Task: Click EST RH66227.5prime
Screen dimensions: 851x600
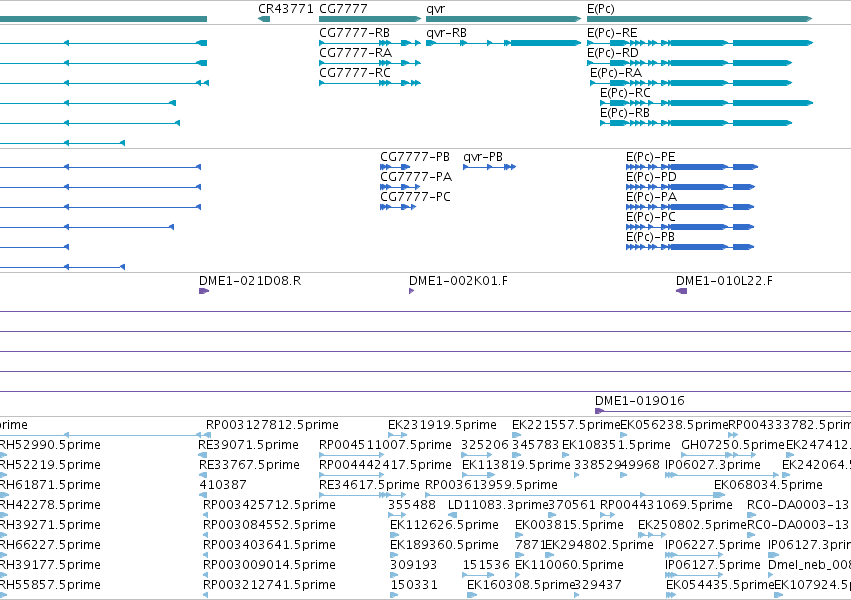Action: pos(50,545)
